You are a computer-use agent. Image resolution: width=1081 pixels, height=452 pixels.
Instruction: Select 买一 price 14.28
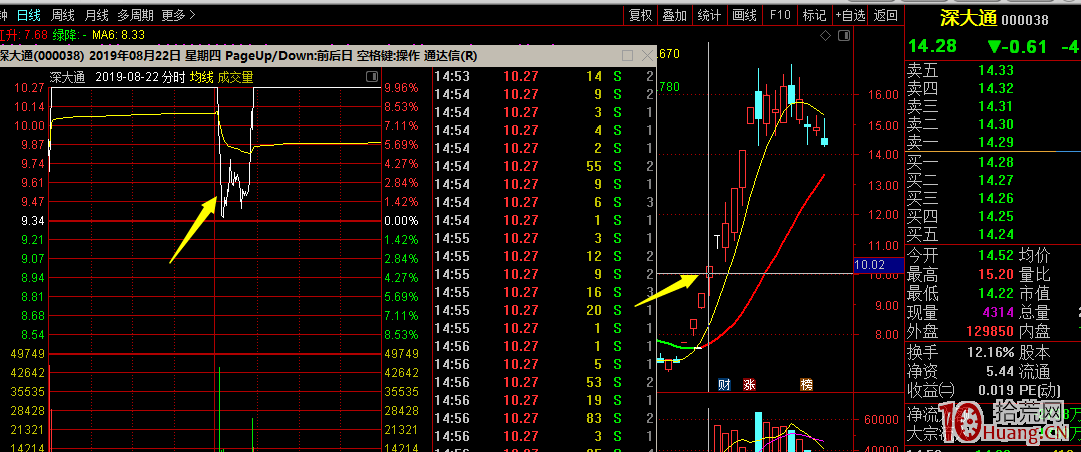tap(996, 162)
